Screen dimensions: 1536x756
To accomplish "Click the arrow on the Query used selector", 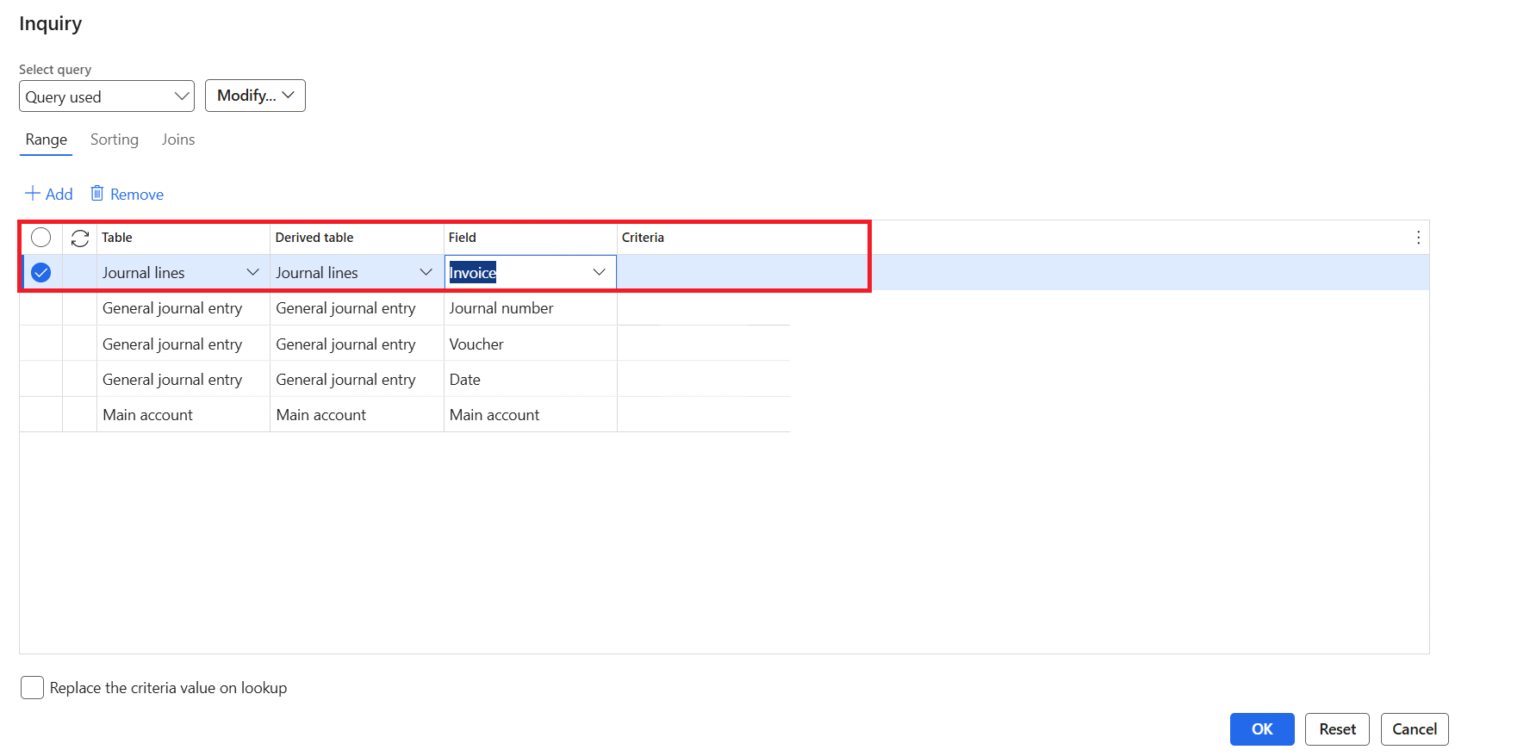I will [x=180, y=96].
